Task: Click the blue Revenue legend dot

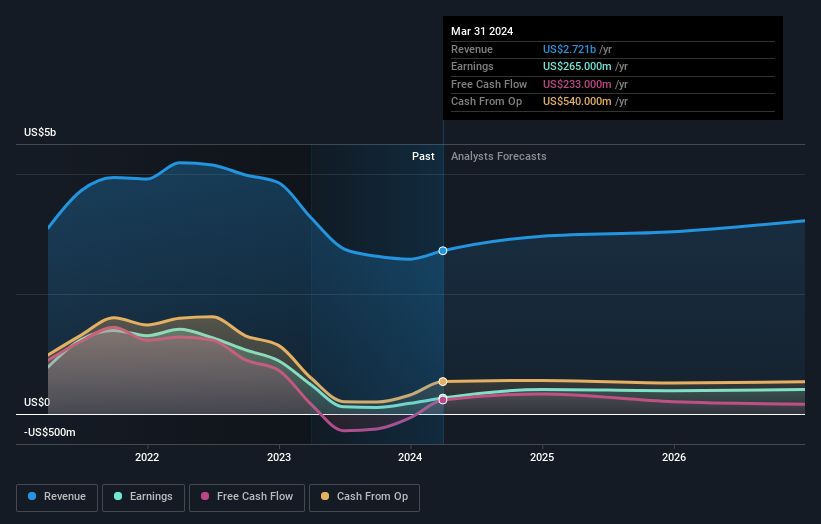Action: coord(32,496)
